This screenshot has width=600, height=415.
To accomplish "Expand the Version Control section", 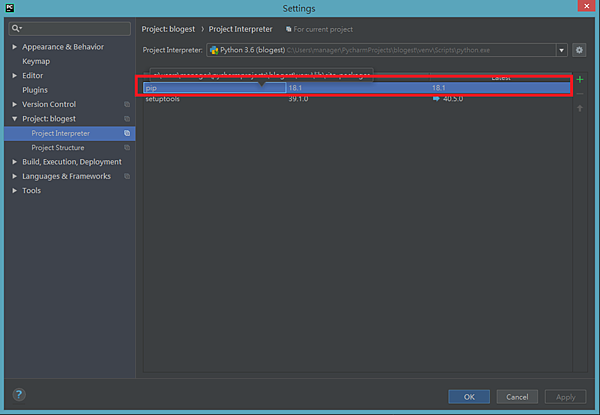I will (x=15, y=104).
